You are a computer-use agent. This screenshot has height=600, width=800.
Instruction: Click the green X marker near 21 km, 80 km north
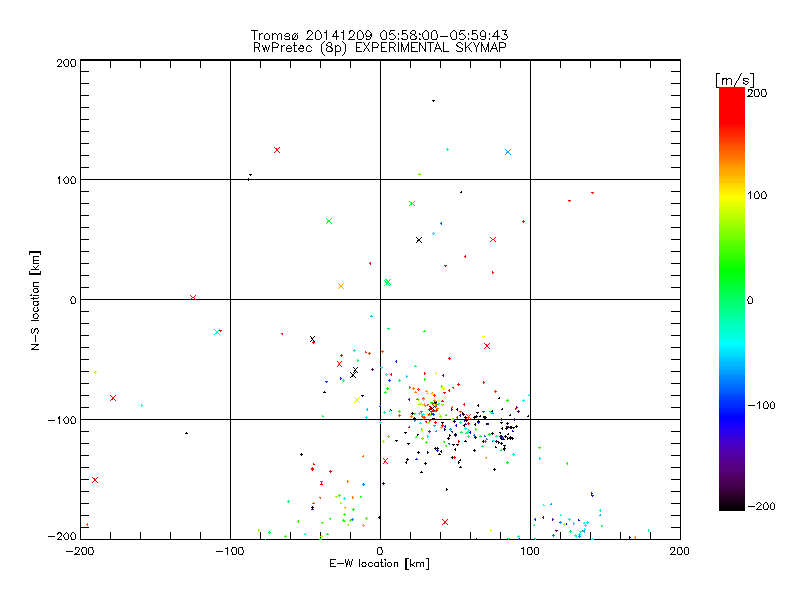click(412, 204)
